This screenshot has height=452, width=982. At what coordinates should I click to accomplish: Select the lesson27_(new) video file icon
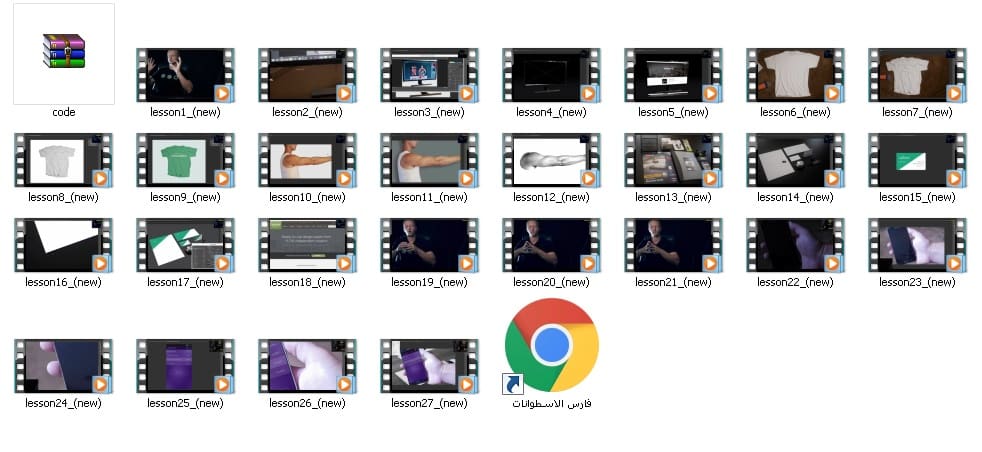[x=430, y=367]
